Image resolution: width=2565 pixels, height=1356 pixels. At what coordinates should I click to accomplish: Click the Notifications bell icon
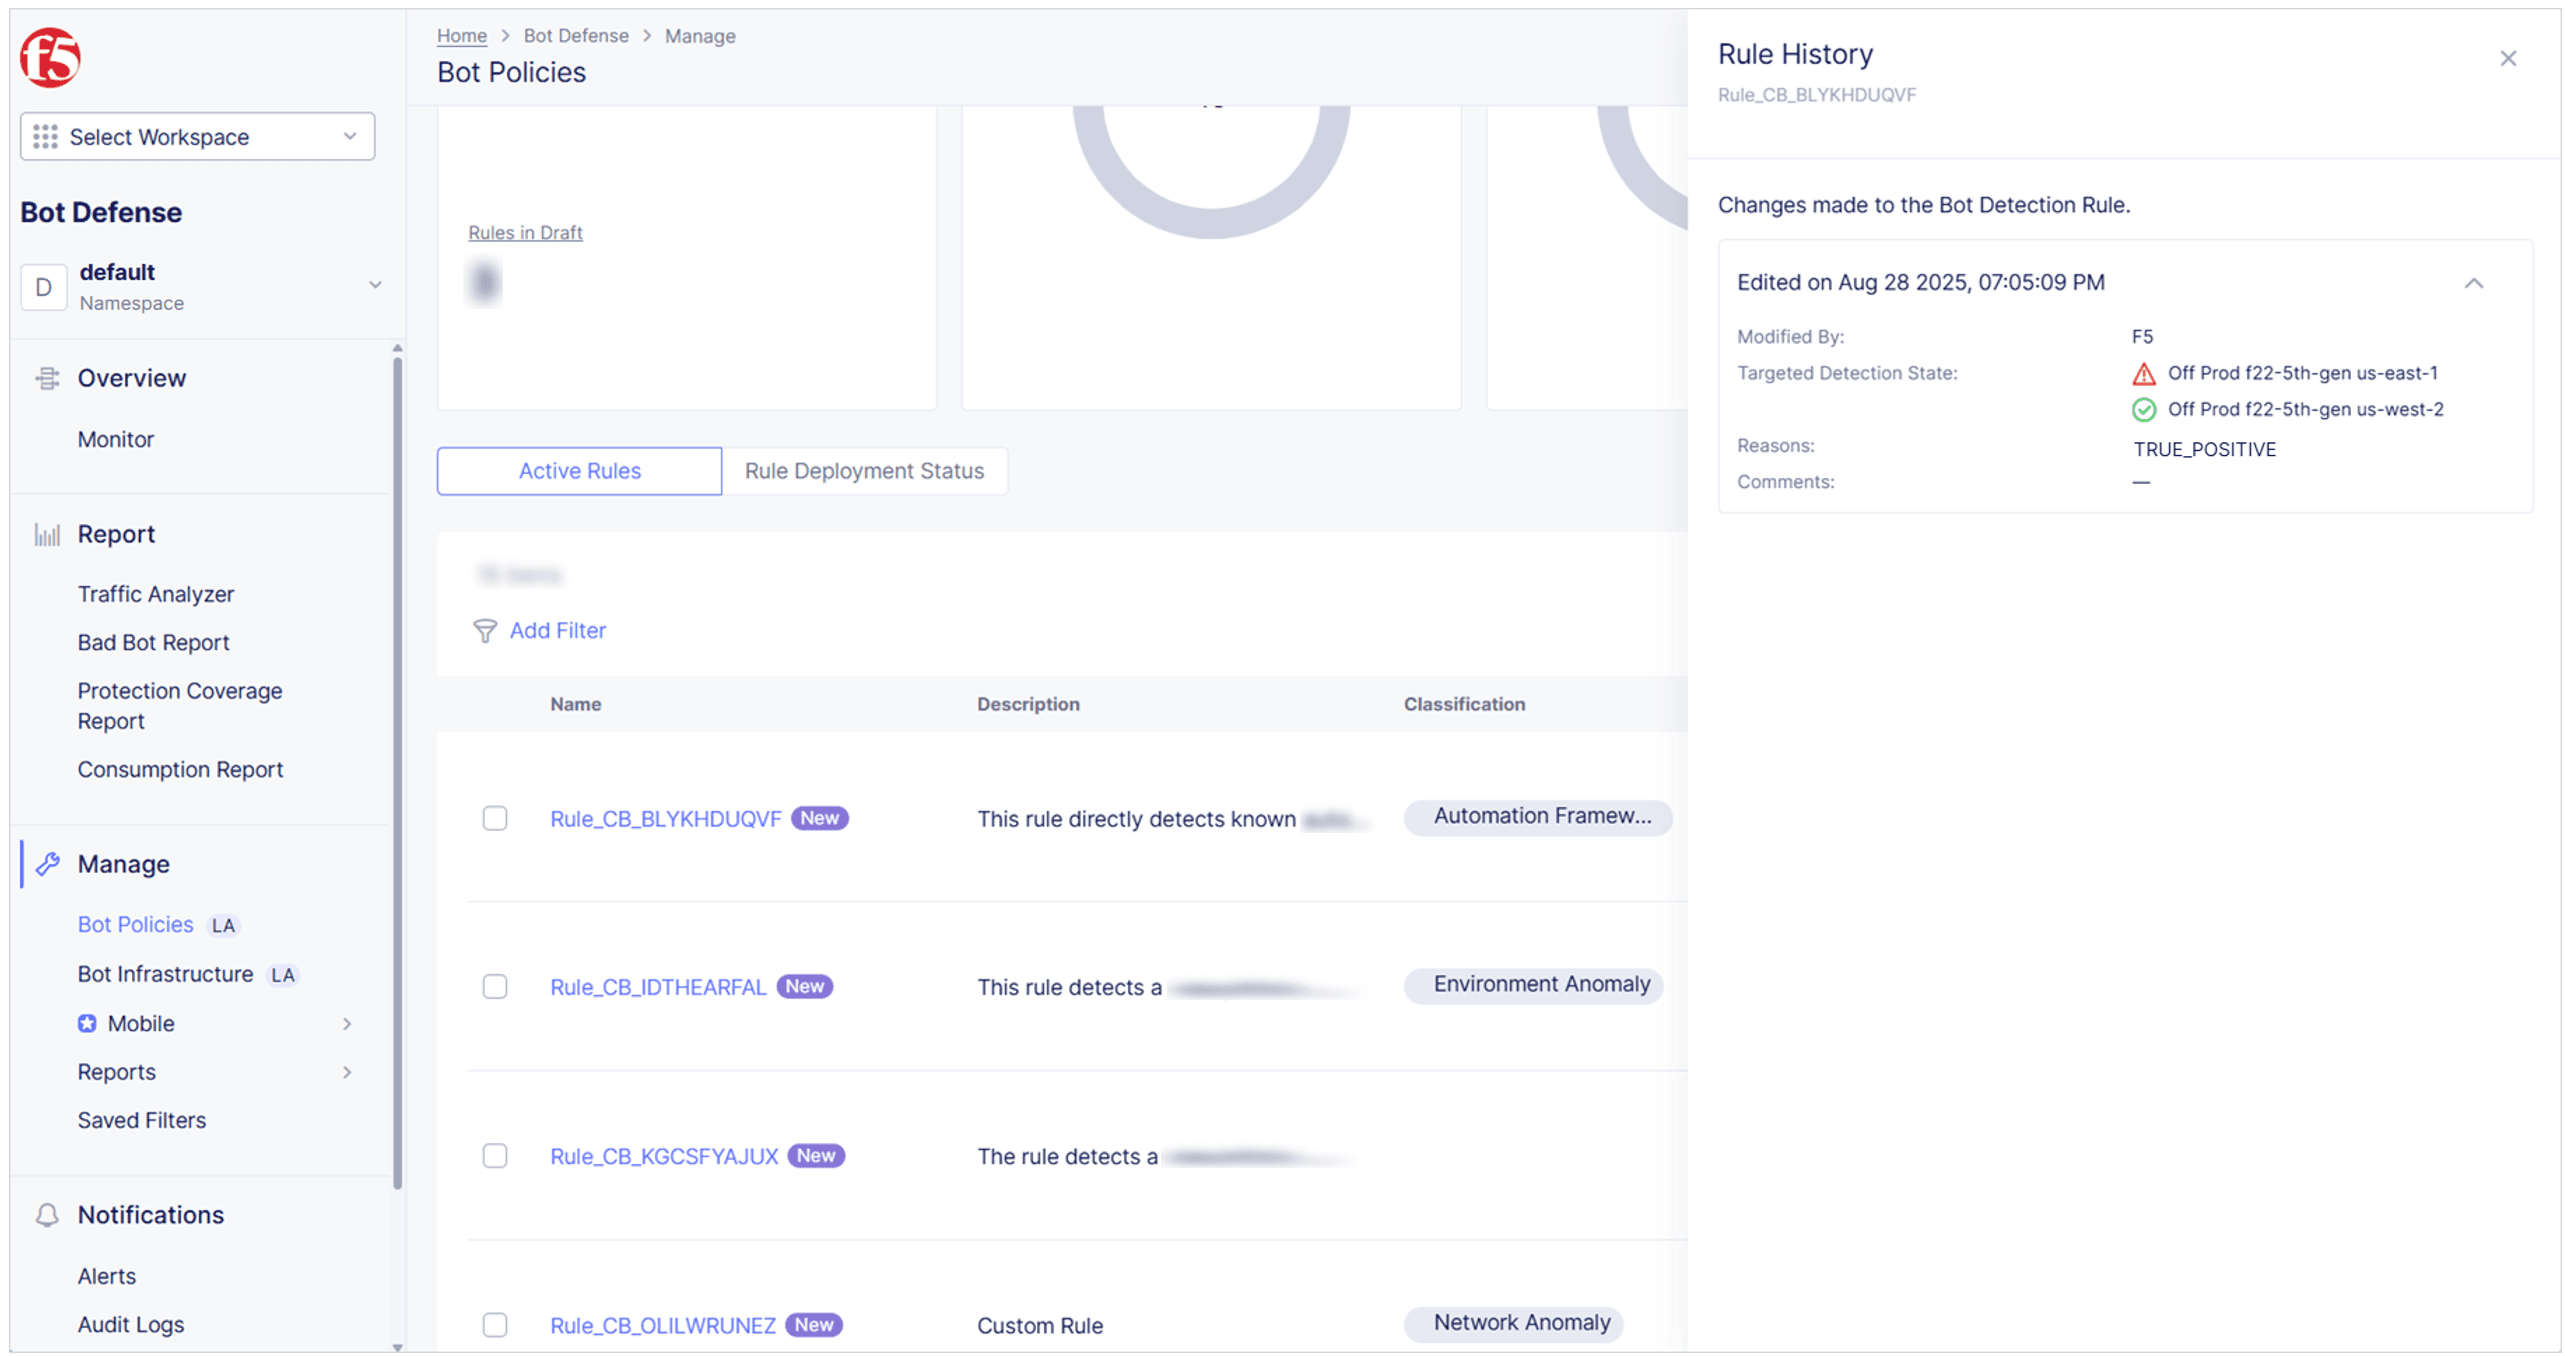tap(47, 1214)
